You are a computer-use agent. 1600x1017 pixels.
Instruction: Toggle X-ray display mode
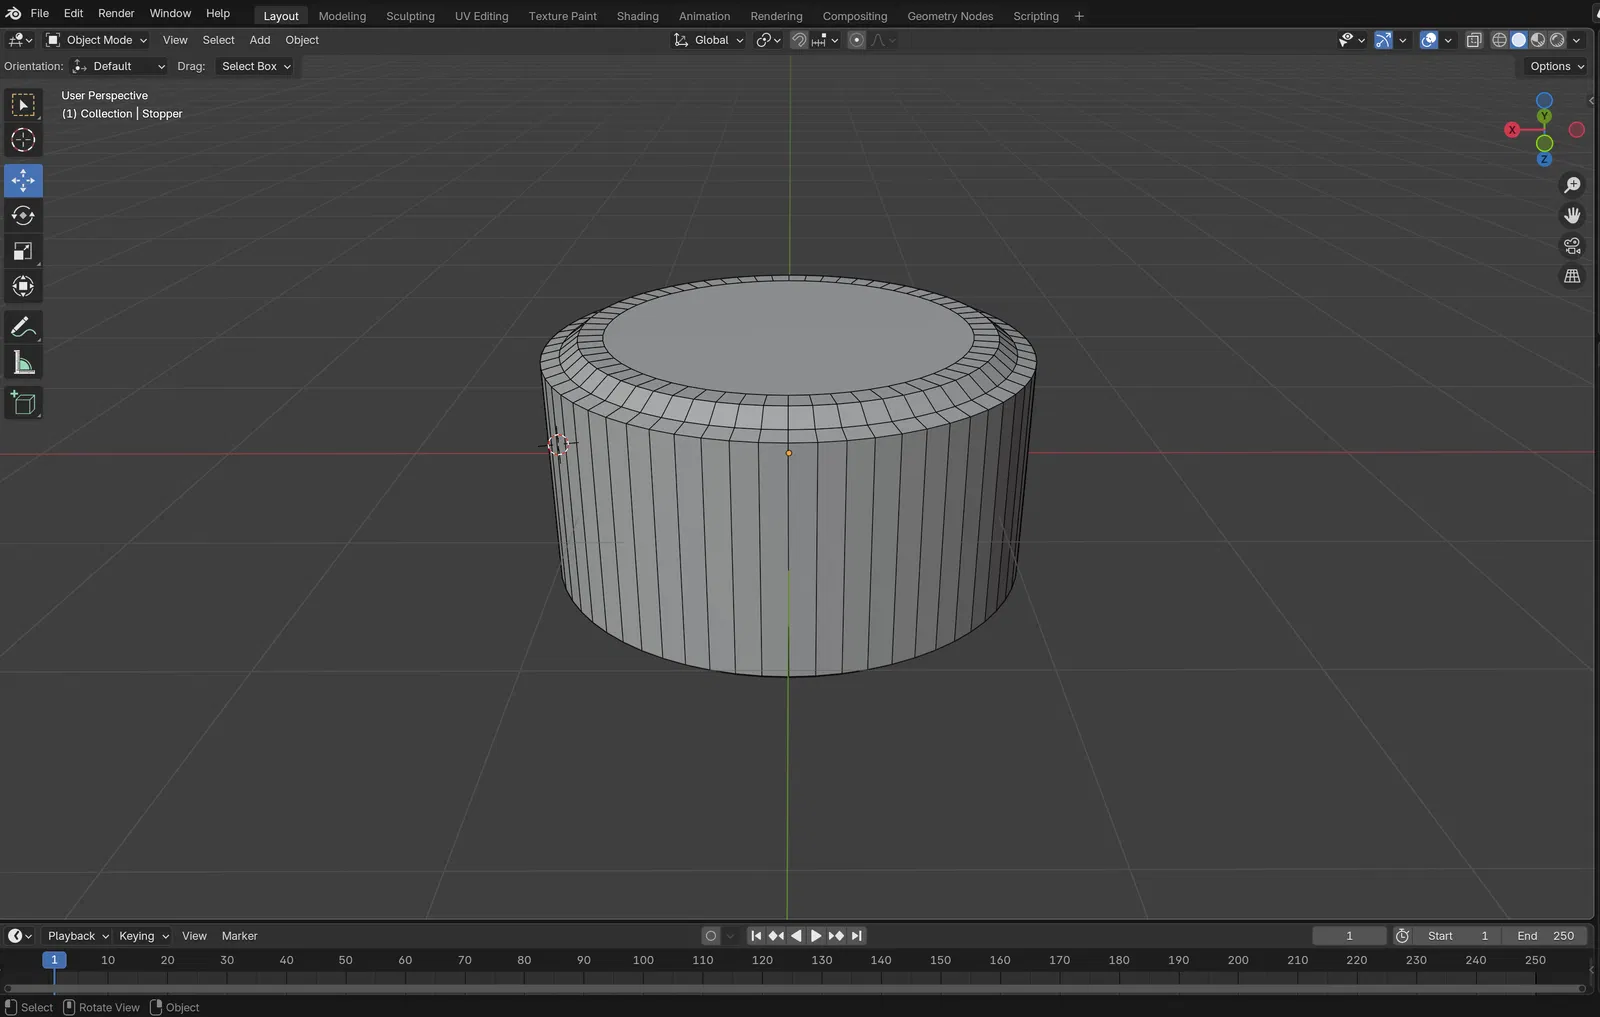click(x=1473, y=40)
